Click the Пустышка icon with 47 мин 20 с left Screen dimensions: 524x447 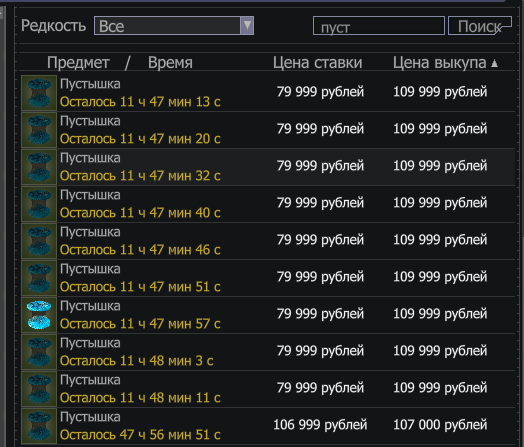coord(39,130)
